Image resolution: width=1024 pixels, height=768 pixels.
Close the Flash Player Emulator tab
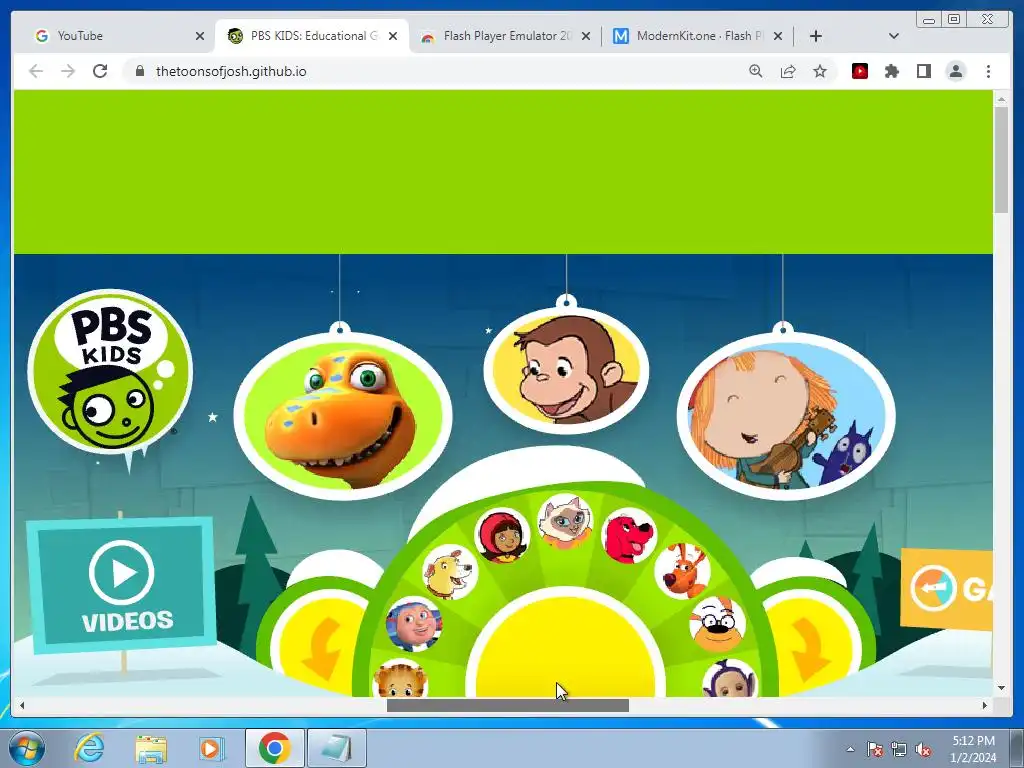[586, 36]
